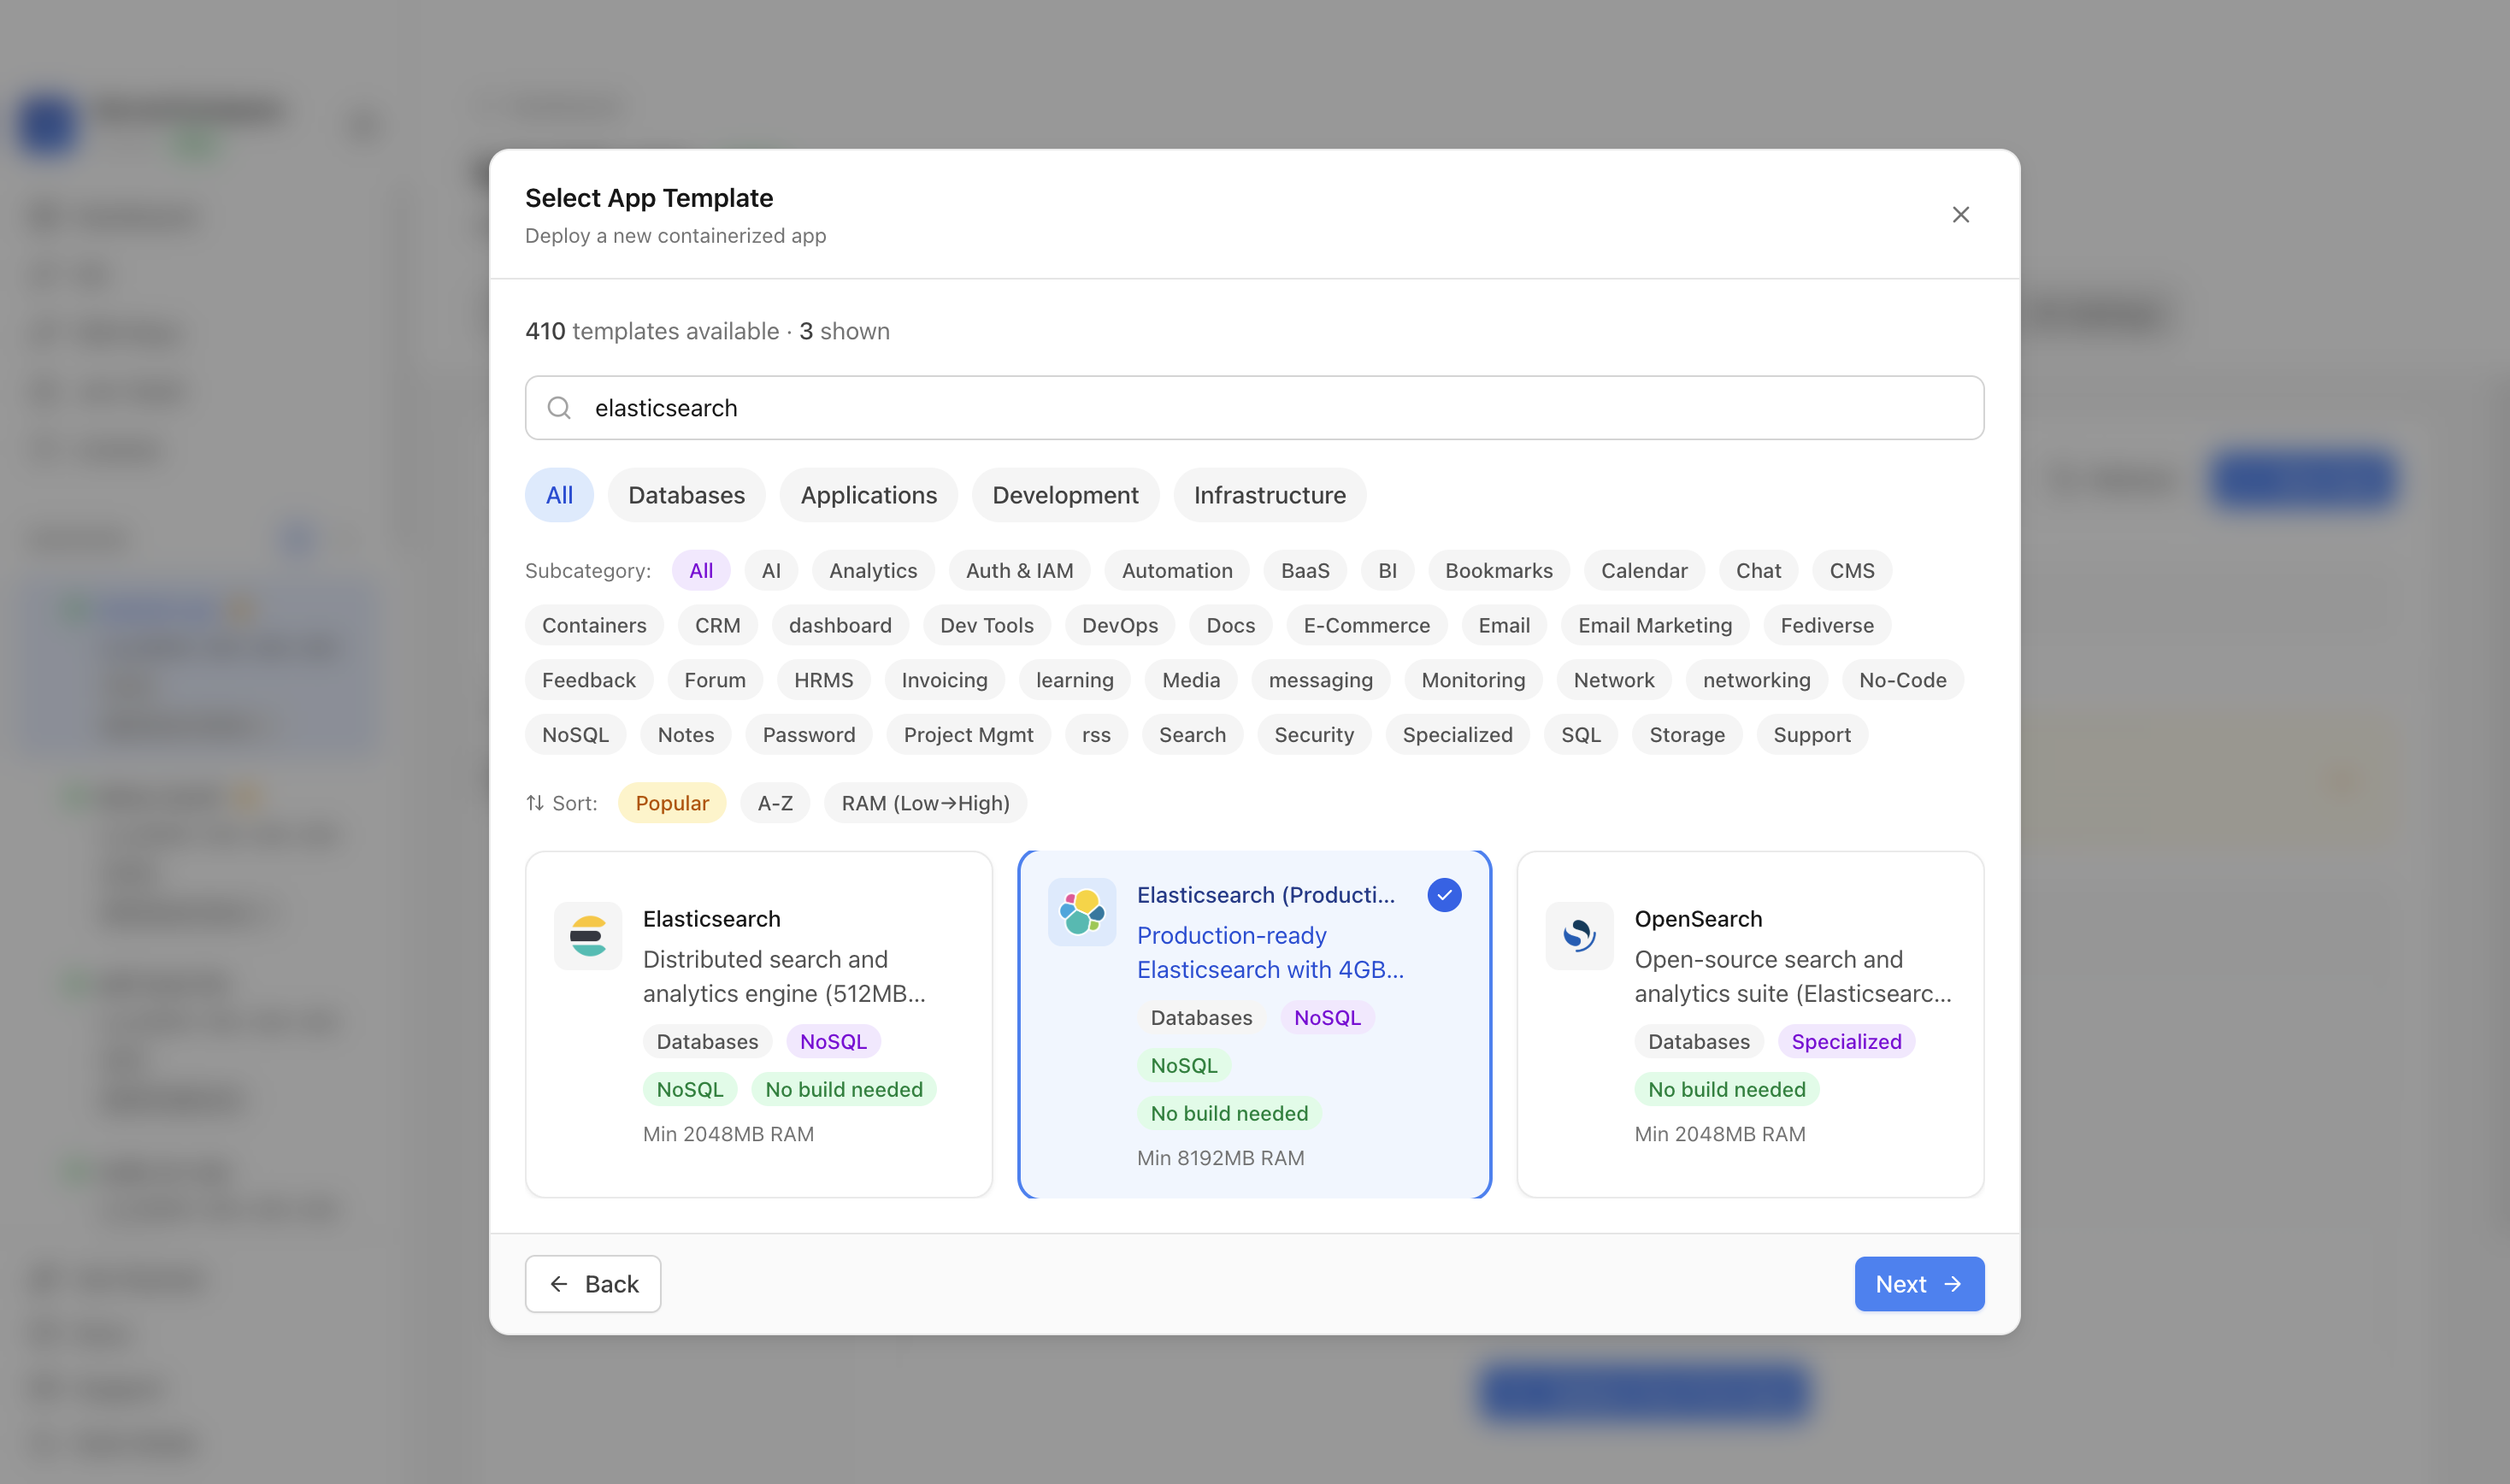Filter by CMS subcategory
This screenshot has height=1484, width=2510.
point(1852,570)
